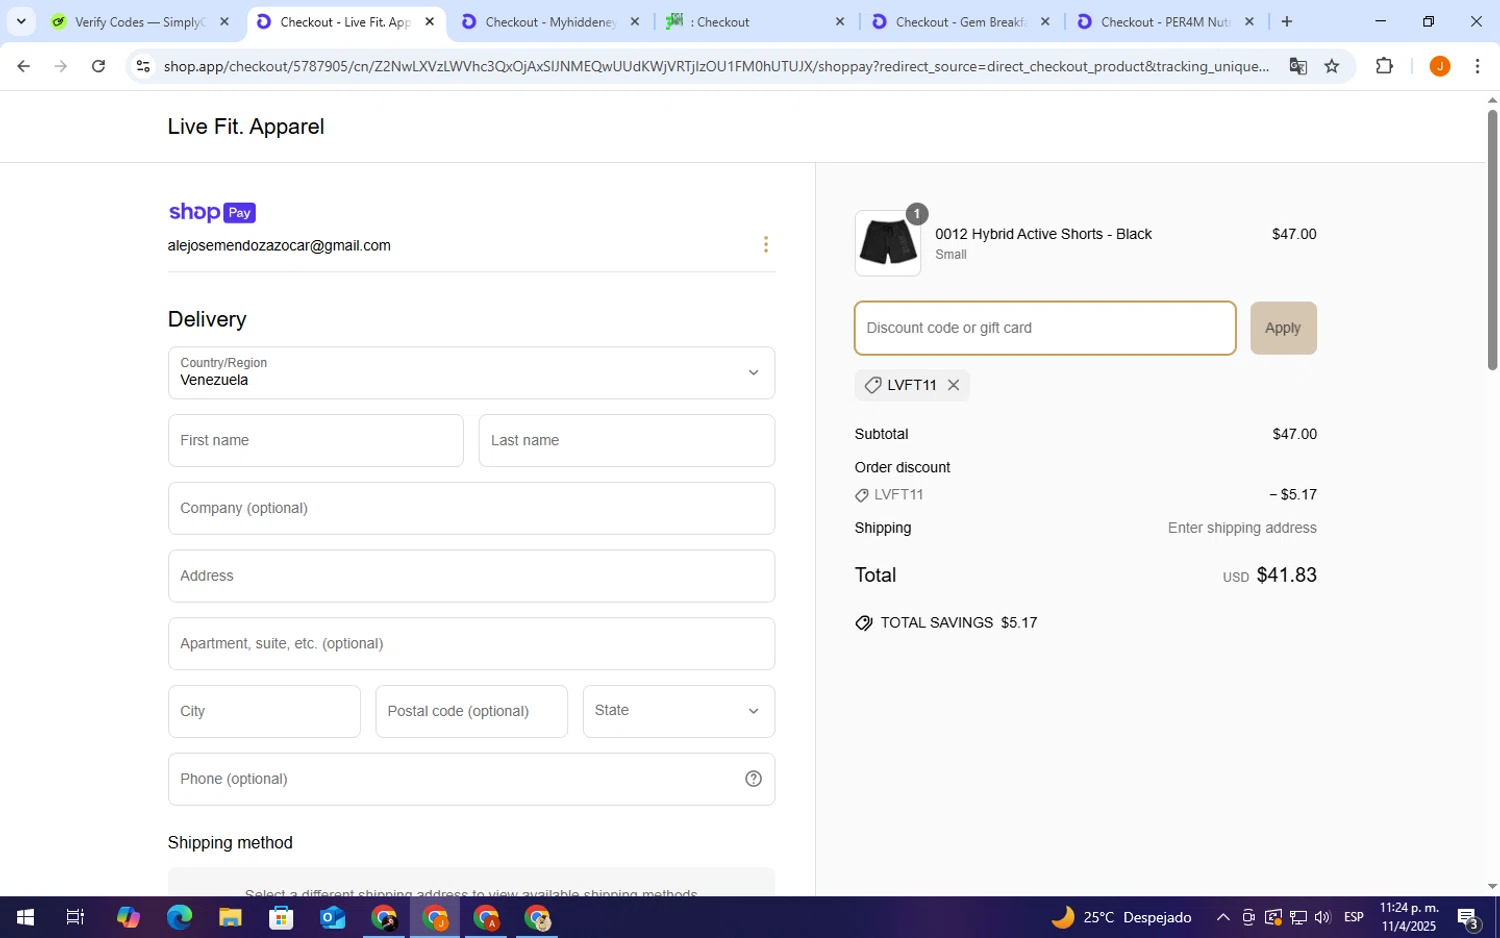Click the Phone (optional) field
Image resolution: width=1500 pixels, height=938 pixels.
pos(471,779)
